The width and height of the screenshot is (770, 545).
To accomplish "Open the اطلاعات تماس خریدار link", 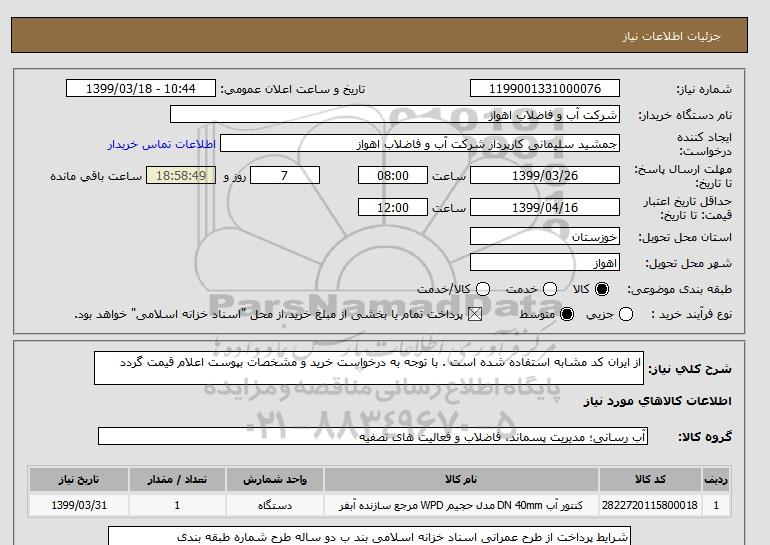I will click(162, 144).
